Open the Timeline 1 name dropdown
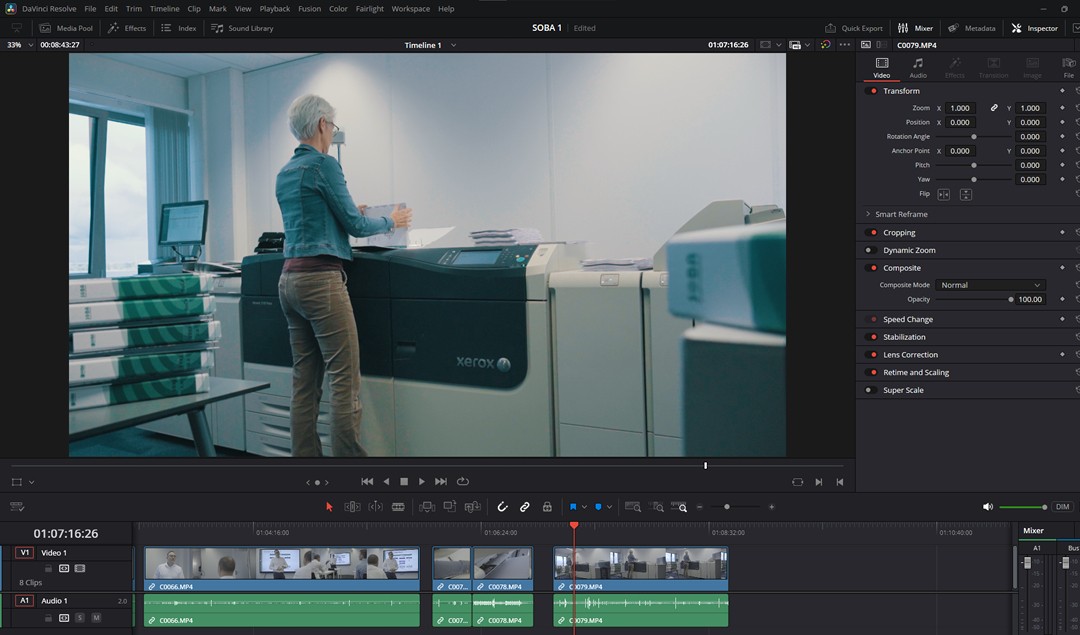1080x635 pixels. [x=453, y=45]
